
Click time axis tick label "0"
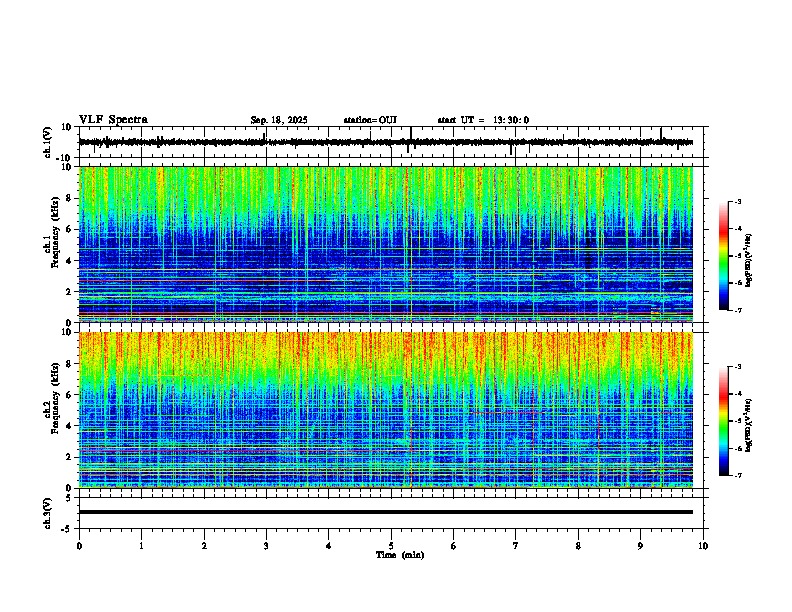(x=79, y=546)
